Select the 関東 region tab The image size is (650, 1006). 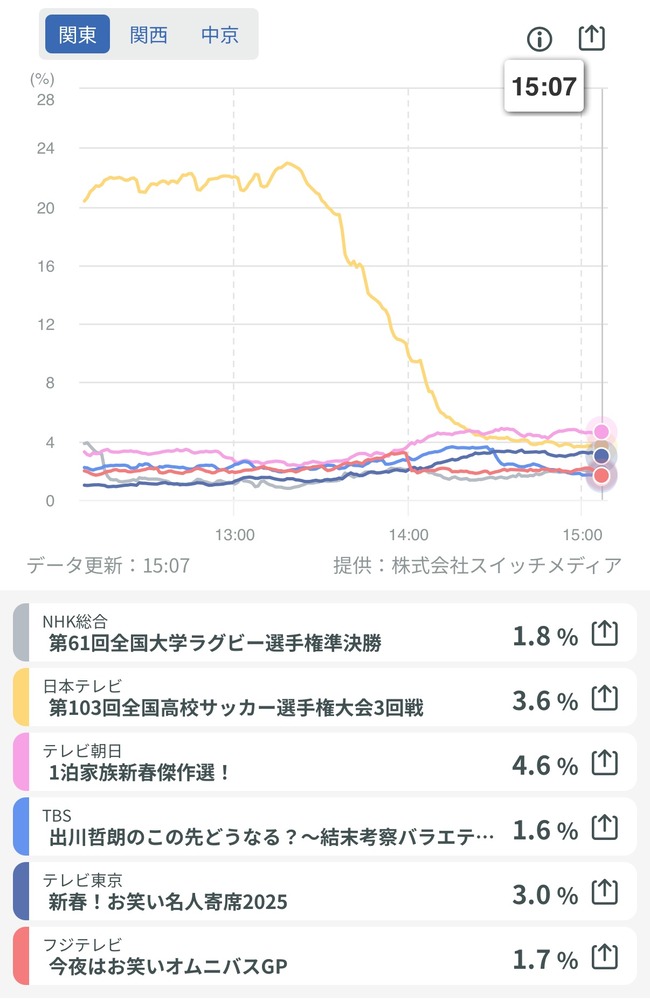tap(78, 35)
